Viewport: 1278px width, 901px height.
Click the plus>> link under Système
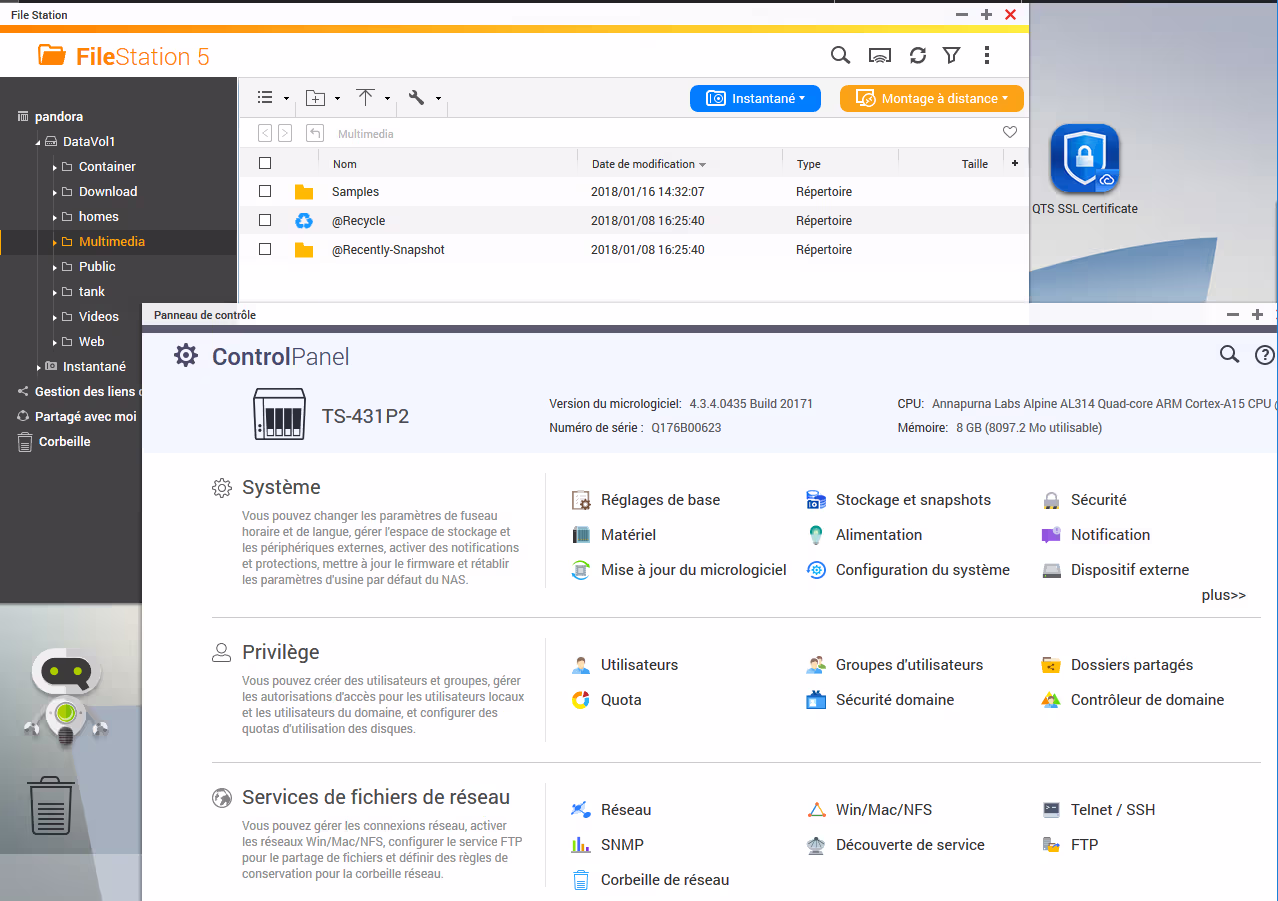point(1223,595)
